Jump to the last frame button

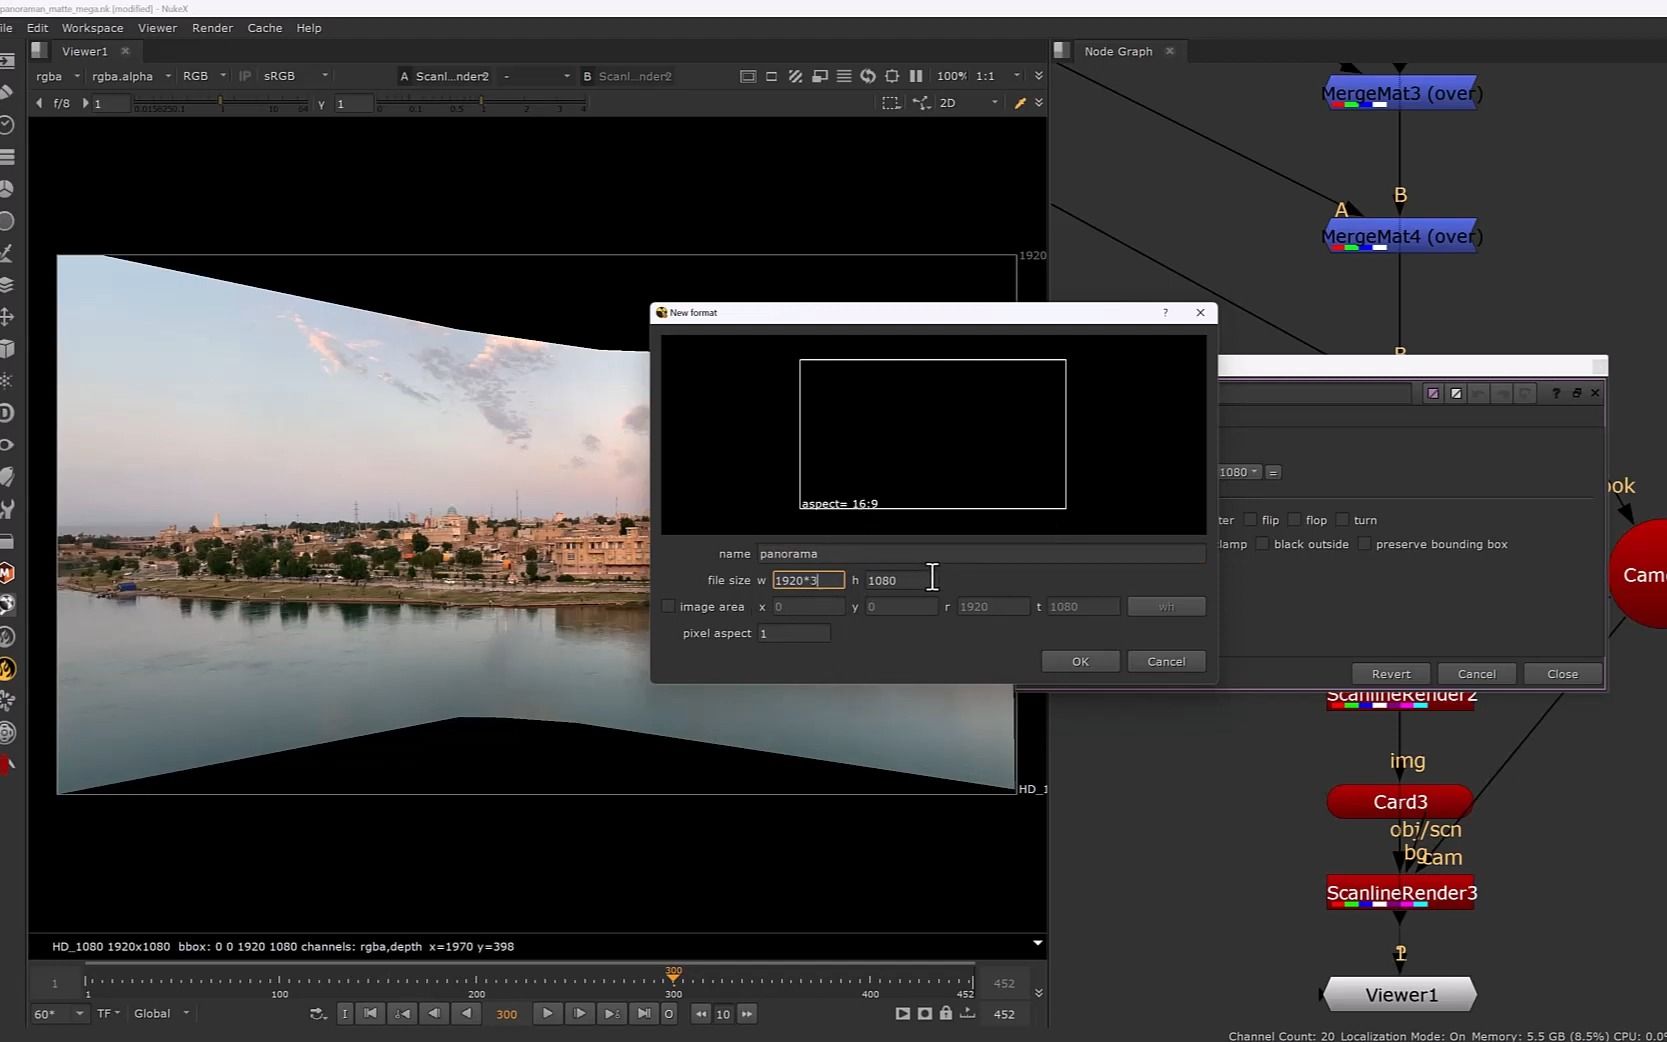[x=643, y=1013]
